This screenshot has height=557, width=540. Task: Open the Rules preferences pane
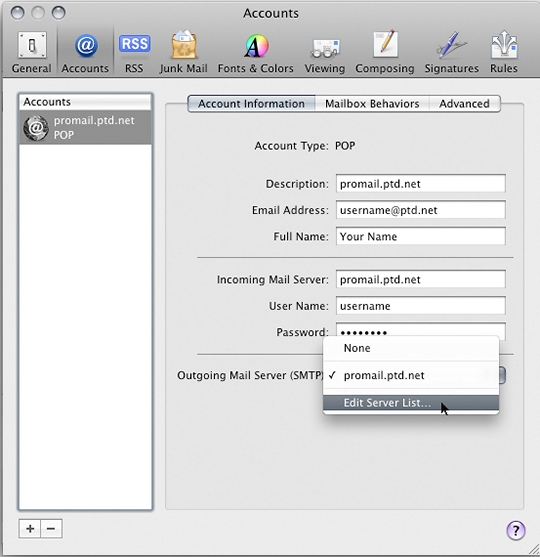[x=504, y=52]
